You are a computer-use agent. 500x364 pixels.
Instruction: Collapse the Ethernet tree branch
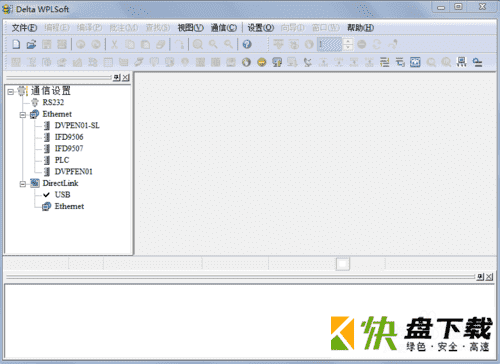23,115
